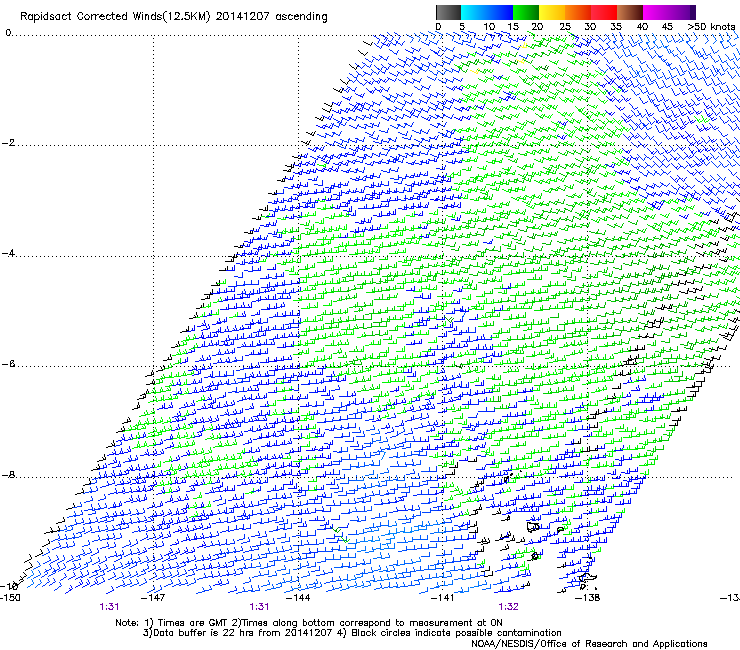The width and height of the screenshot is (740, 650).
Task: Click the title text 'Rapidscat Corrected Winds(12.5KM)'
Action: click(115, 17)
